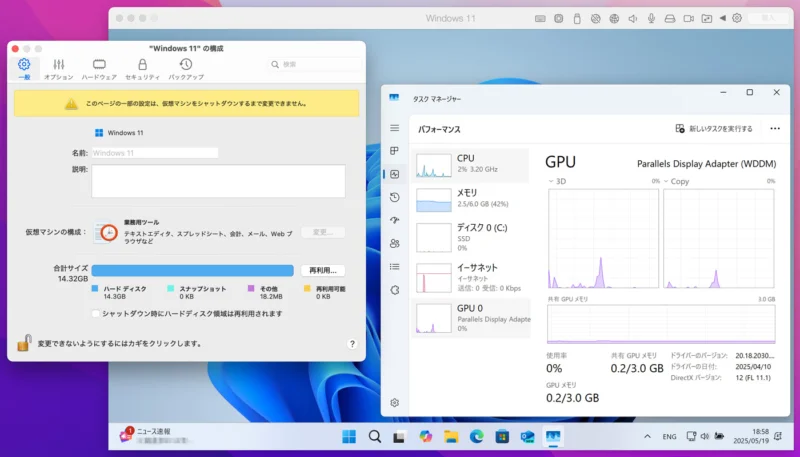Open the Startup apps icon in the Task Manager sidebar
Viewport: 800px width, 457px height.
tap(394, 220)
